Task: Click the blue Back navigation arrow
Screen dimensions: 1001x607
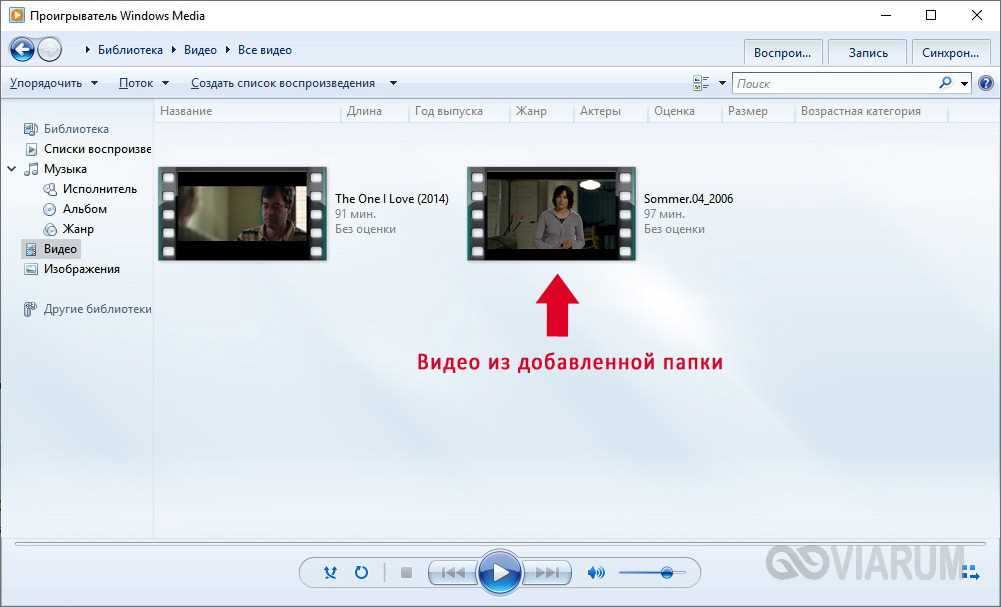Action: [x=22, y=49]
